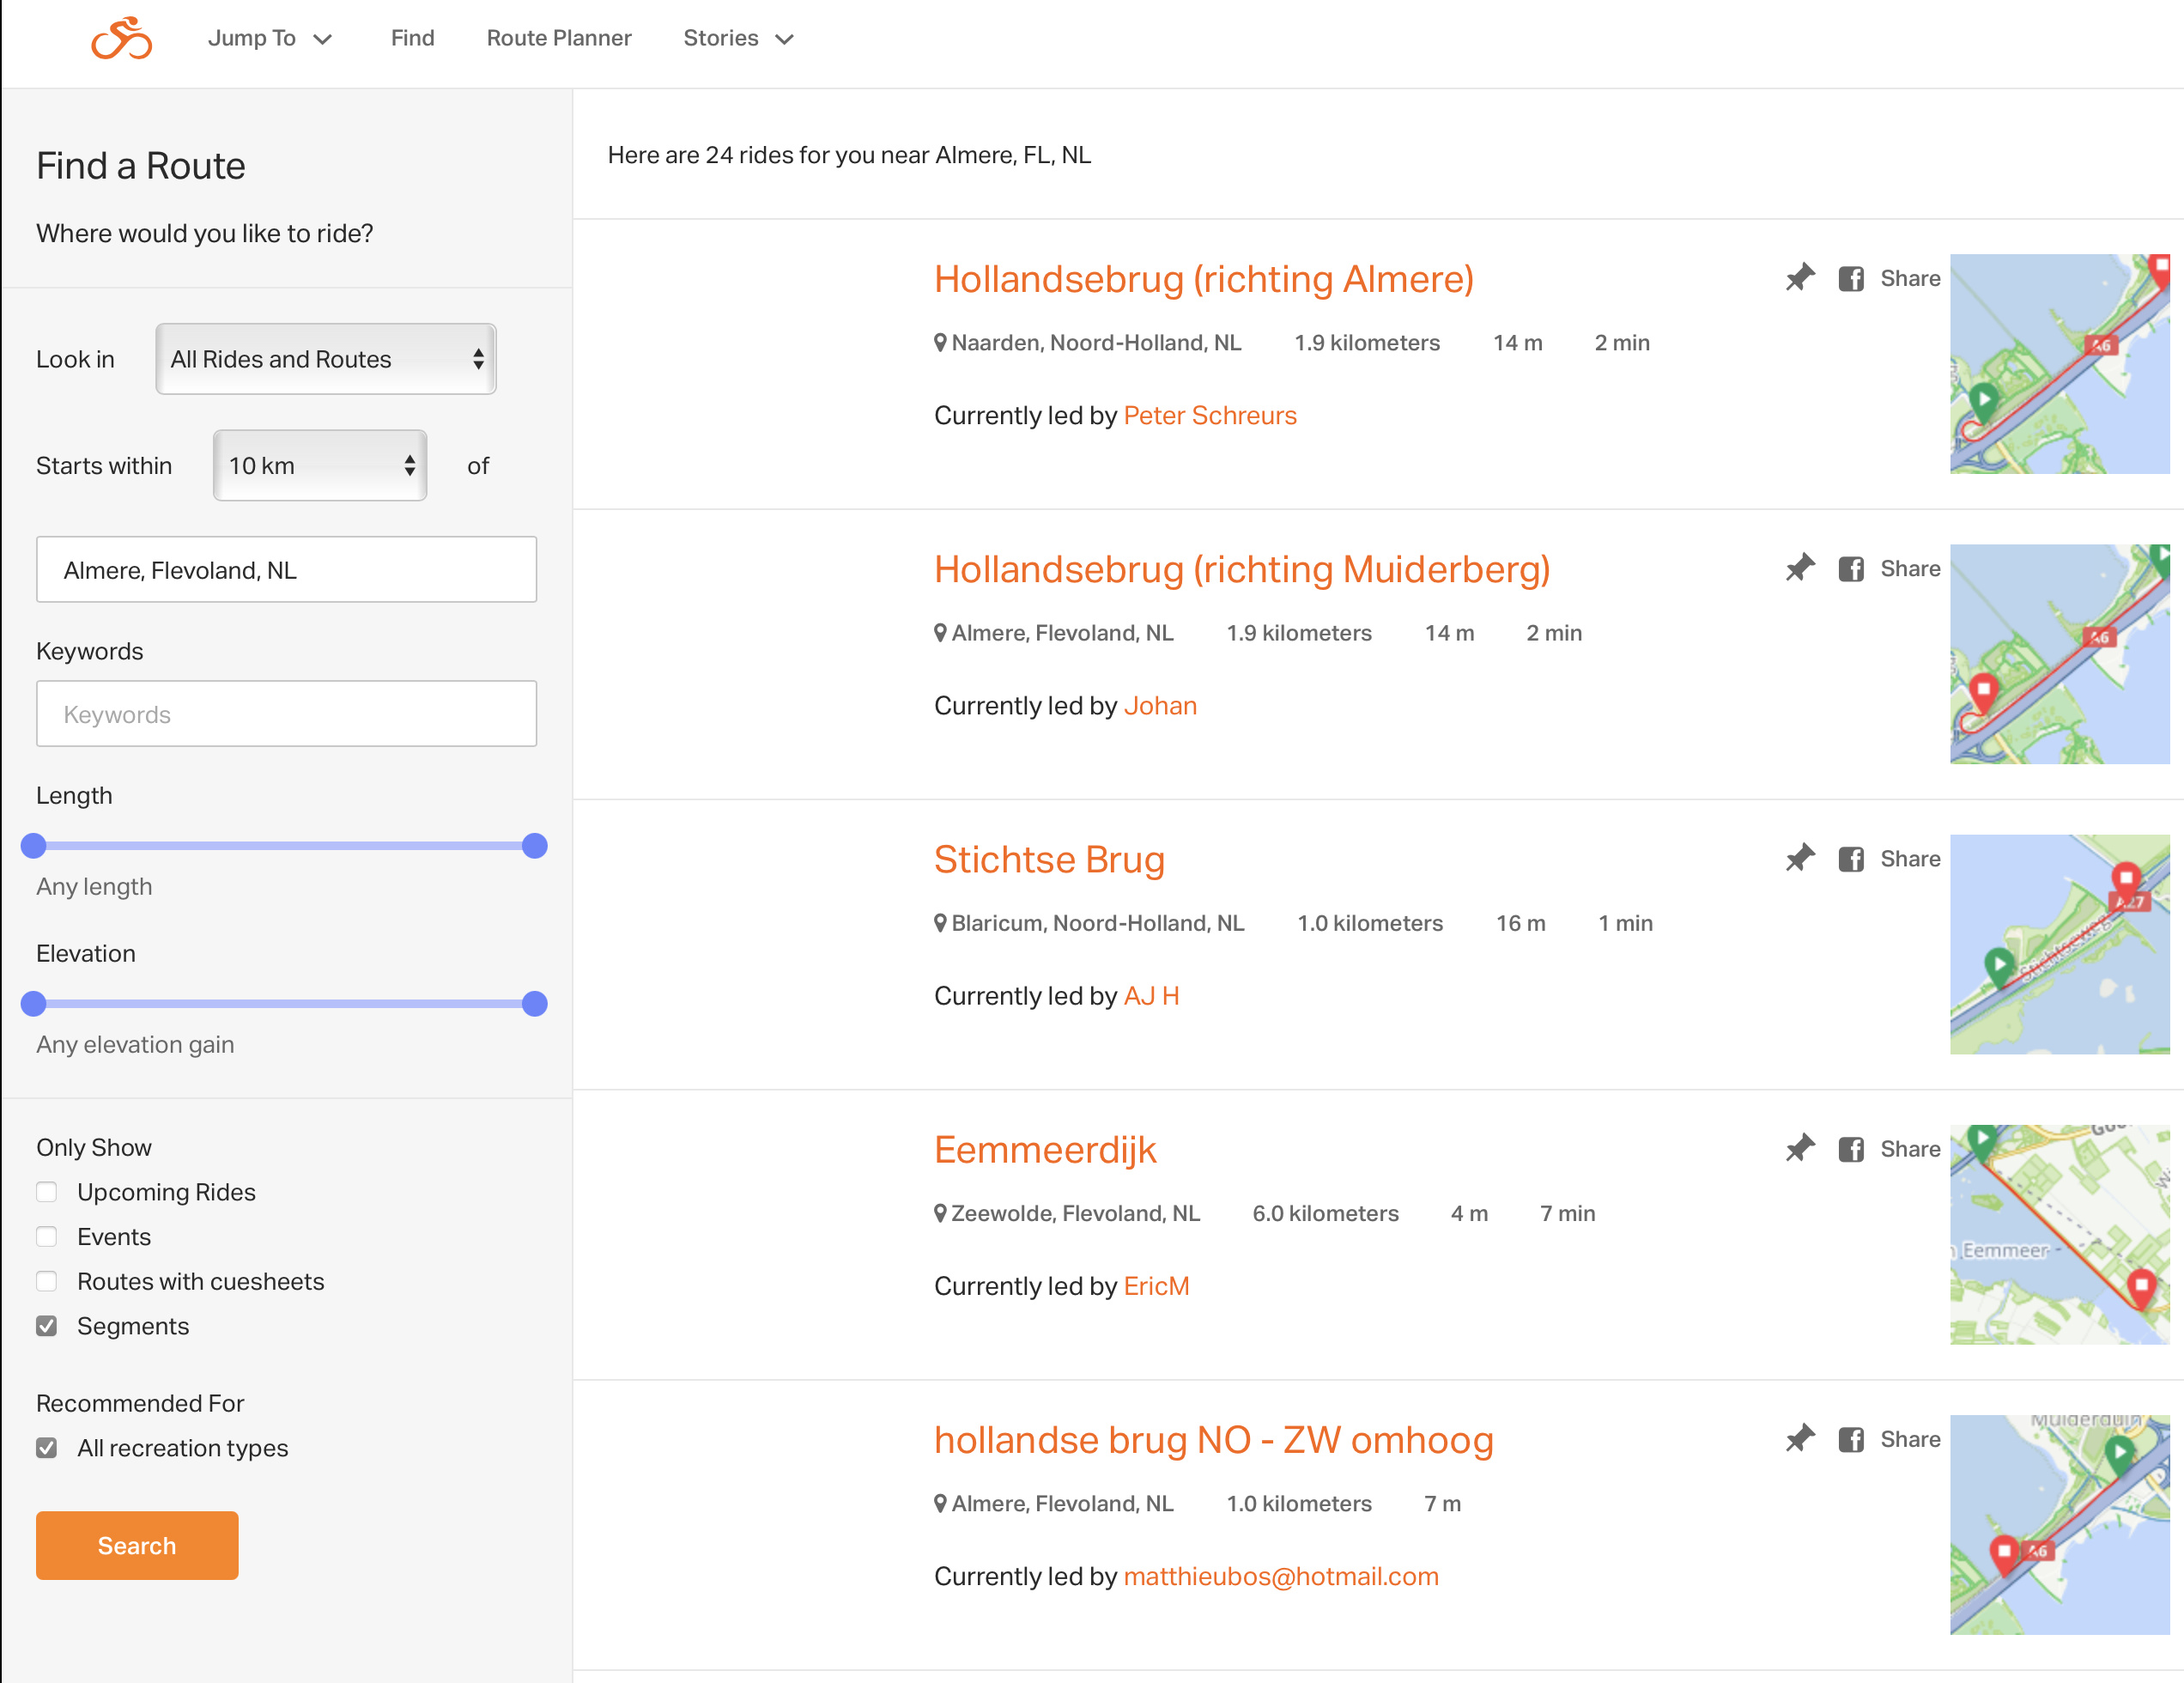Uncheck the Segments filter
Viewport: 2184px width, 1683px height.
click(x=46, y=1326)
